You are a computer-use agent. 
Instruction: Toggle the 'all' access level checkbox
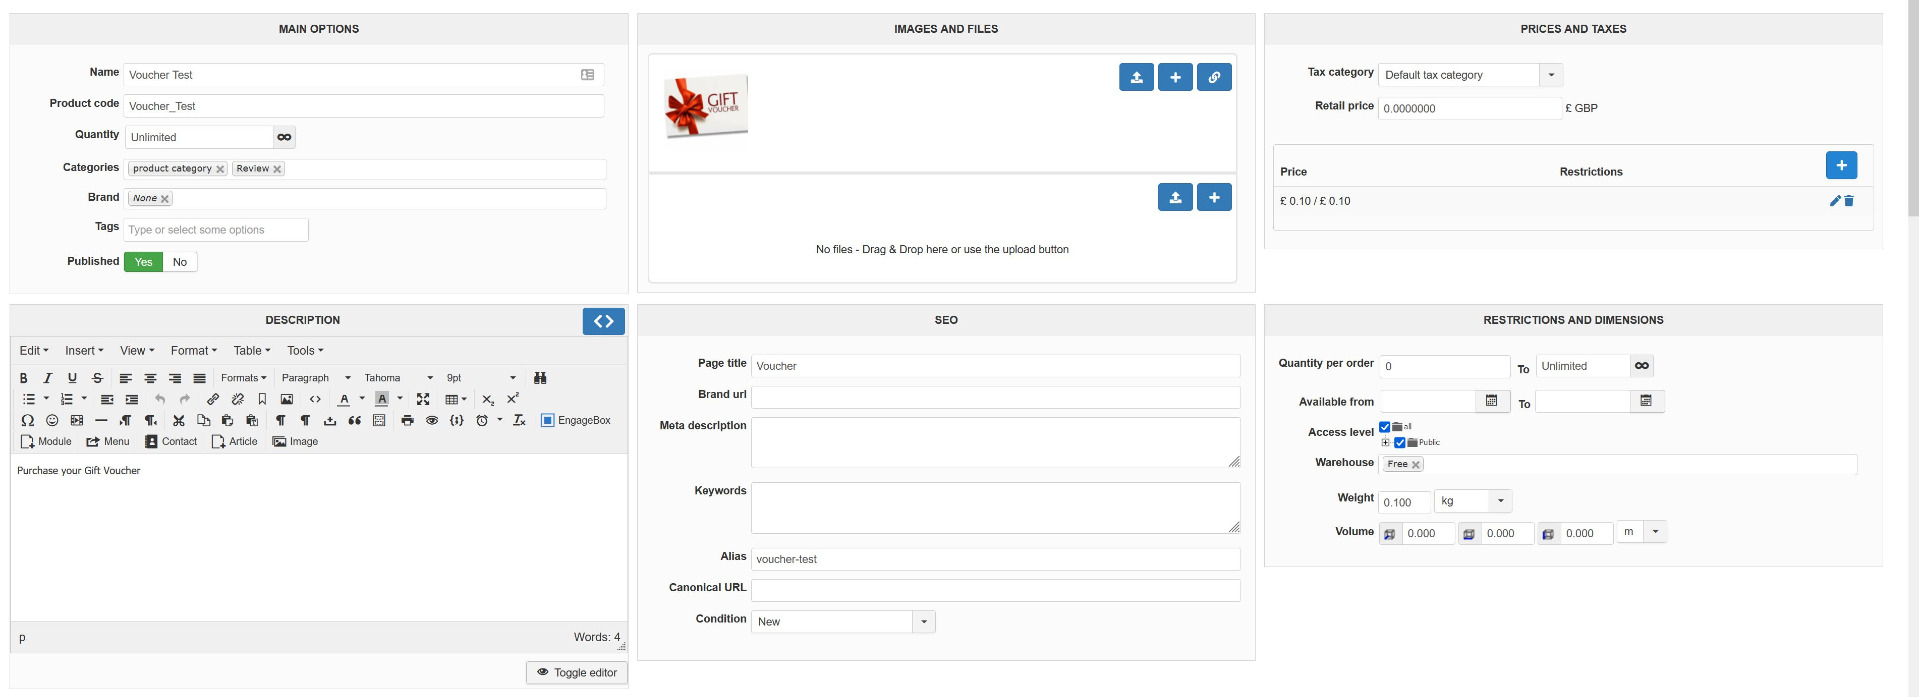click(x=1384, y=427)
